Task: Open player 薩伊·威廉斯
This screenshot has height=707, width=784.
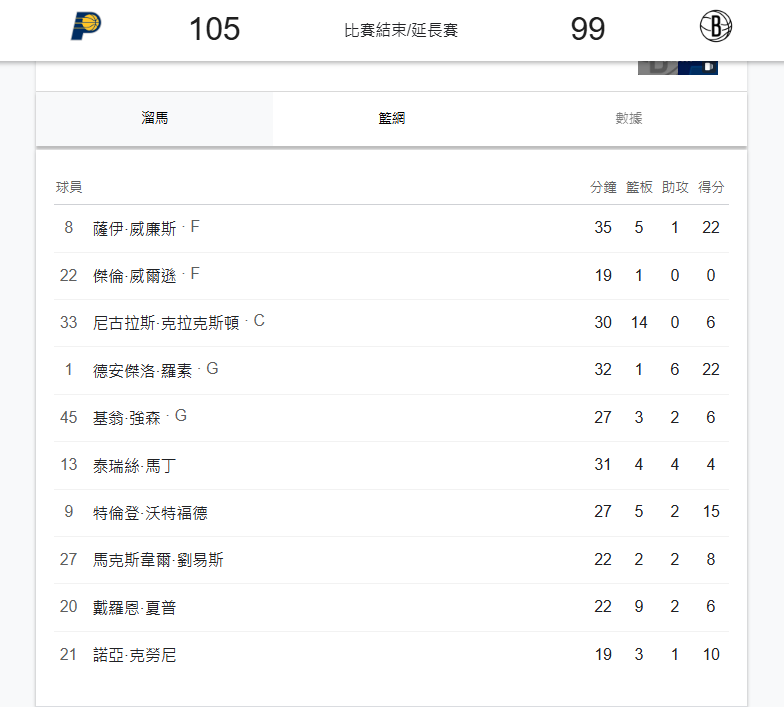Action: tap(134, 228)
